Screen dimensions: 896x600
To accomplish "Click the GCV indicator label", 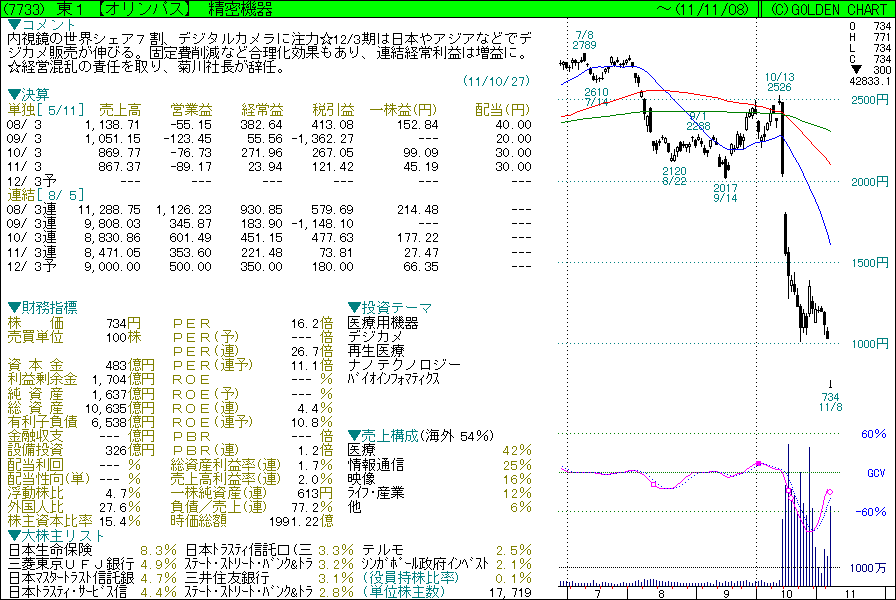I will (x=876, y=473).
